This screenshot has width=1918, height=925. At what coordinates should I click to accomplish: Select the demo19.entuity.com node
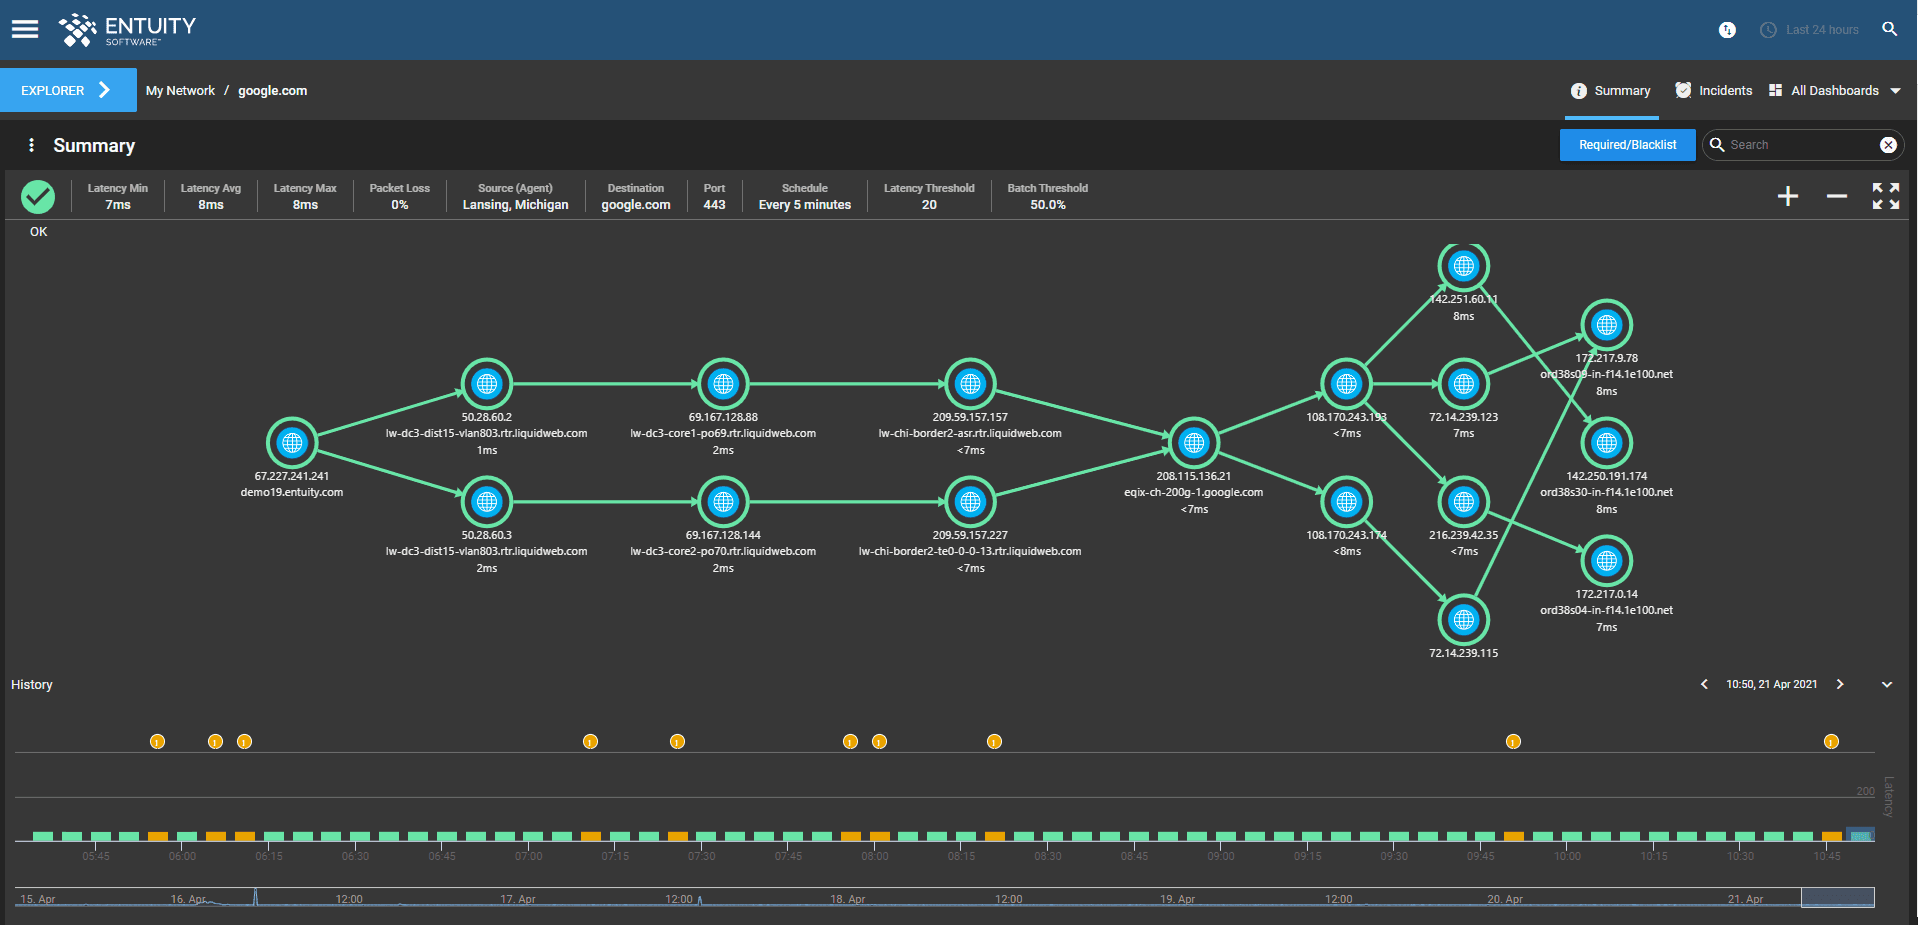[291, 443]
